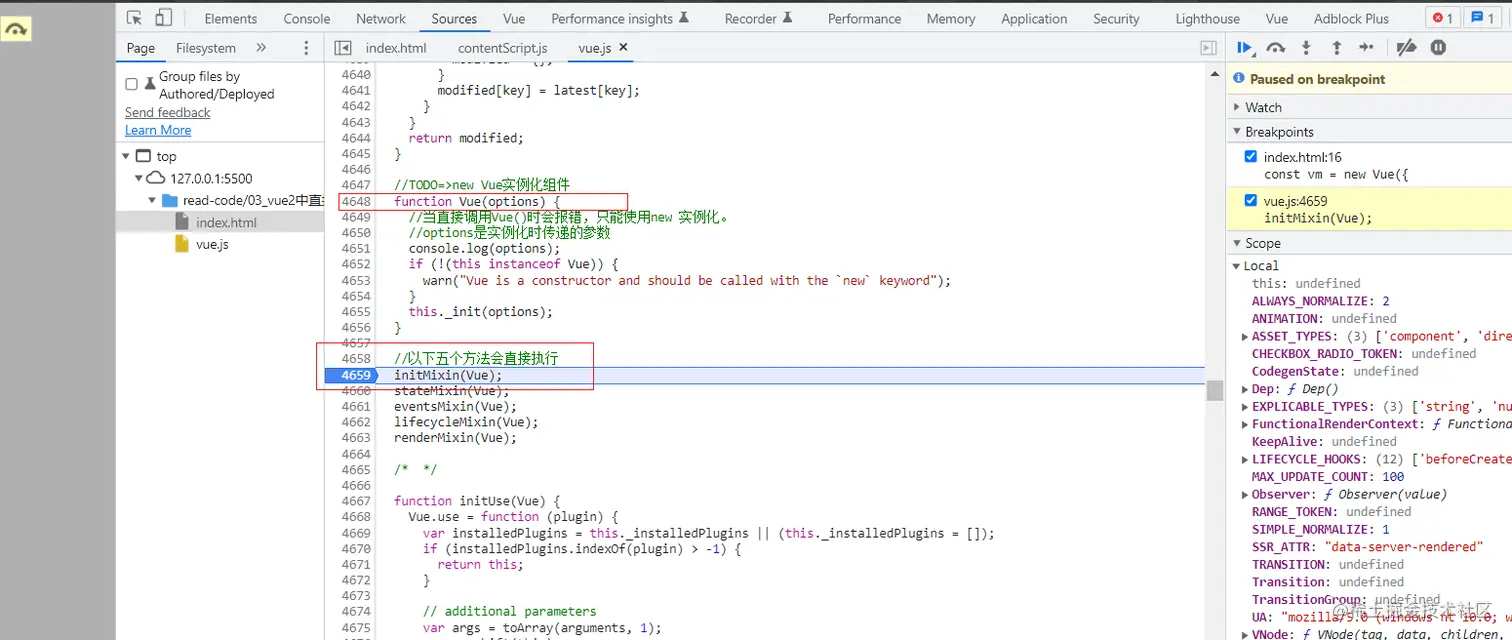This screenshot has width=1512, height=640.
Task: Step out of current function
Action: click(1336, 47)
